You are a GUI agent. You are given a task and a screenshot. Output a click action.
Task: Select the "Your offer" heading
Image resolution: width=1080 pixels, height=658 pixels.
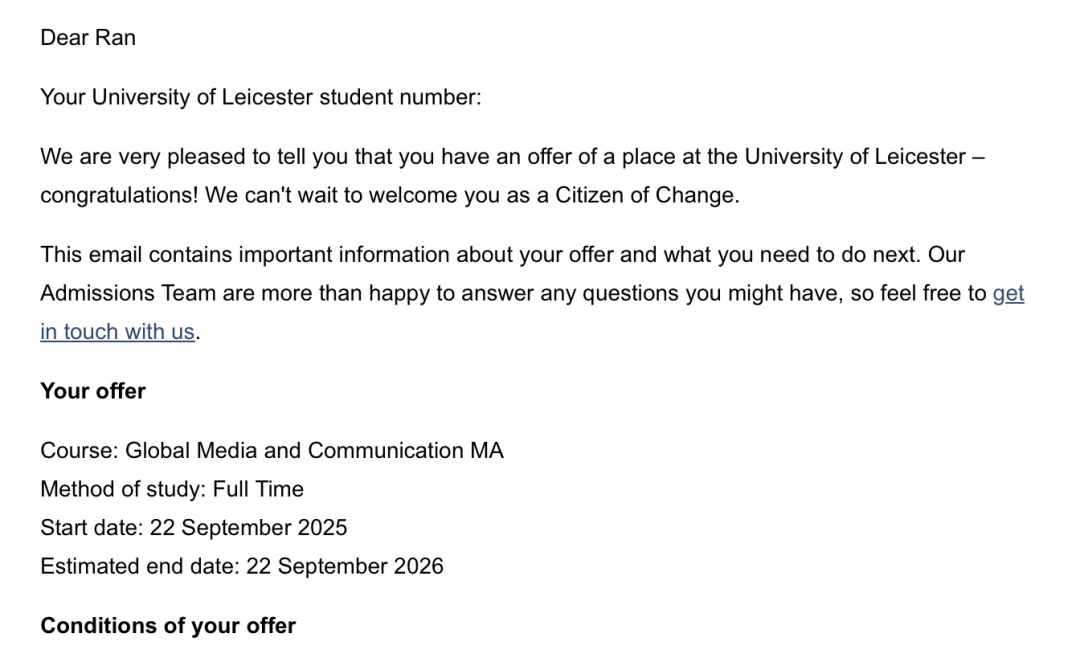[93, 391]
